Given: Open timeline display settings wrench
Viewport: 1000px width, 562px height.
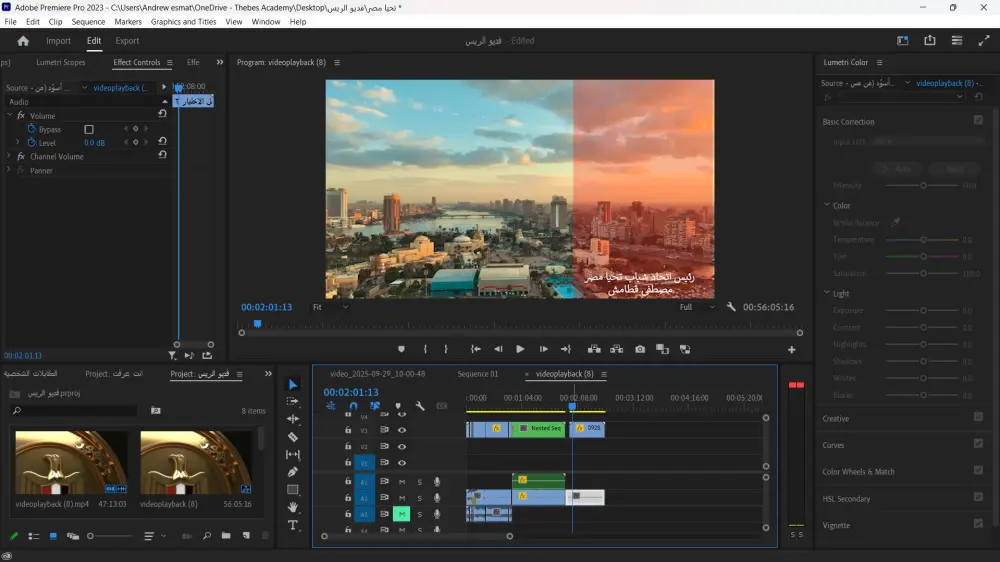Looking at the screenshot, I should (x=420, y=406).
